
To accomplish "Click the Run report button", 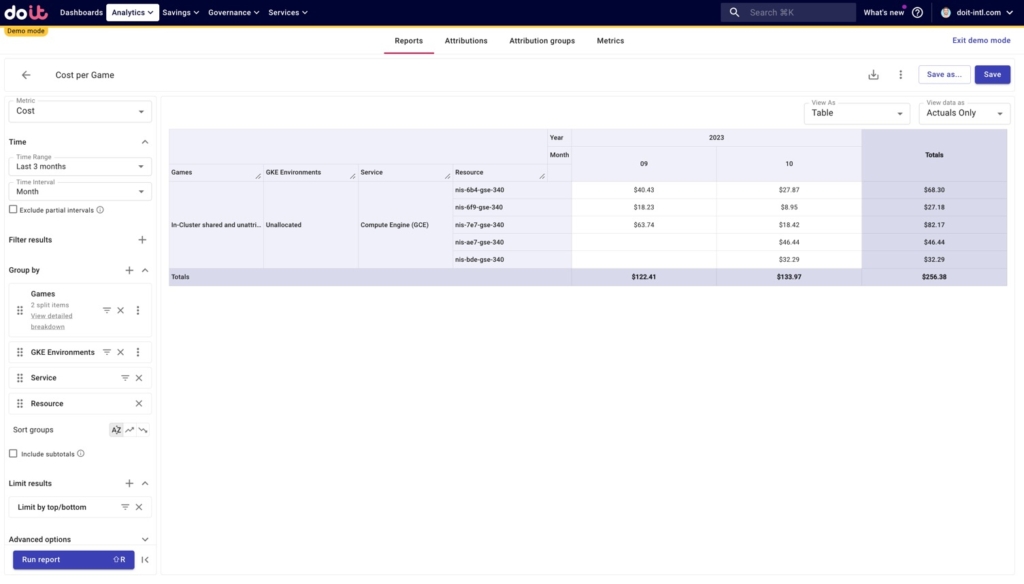I will click(74, 560).
